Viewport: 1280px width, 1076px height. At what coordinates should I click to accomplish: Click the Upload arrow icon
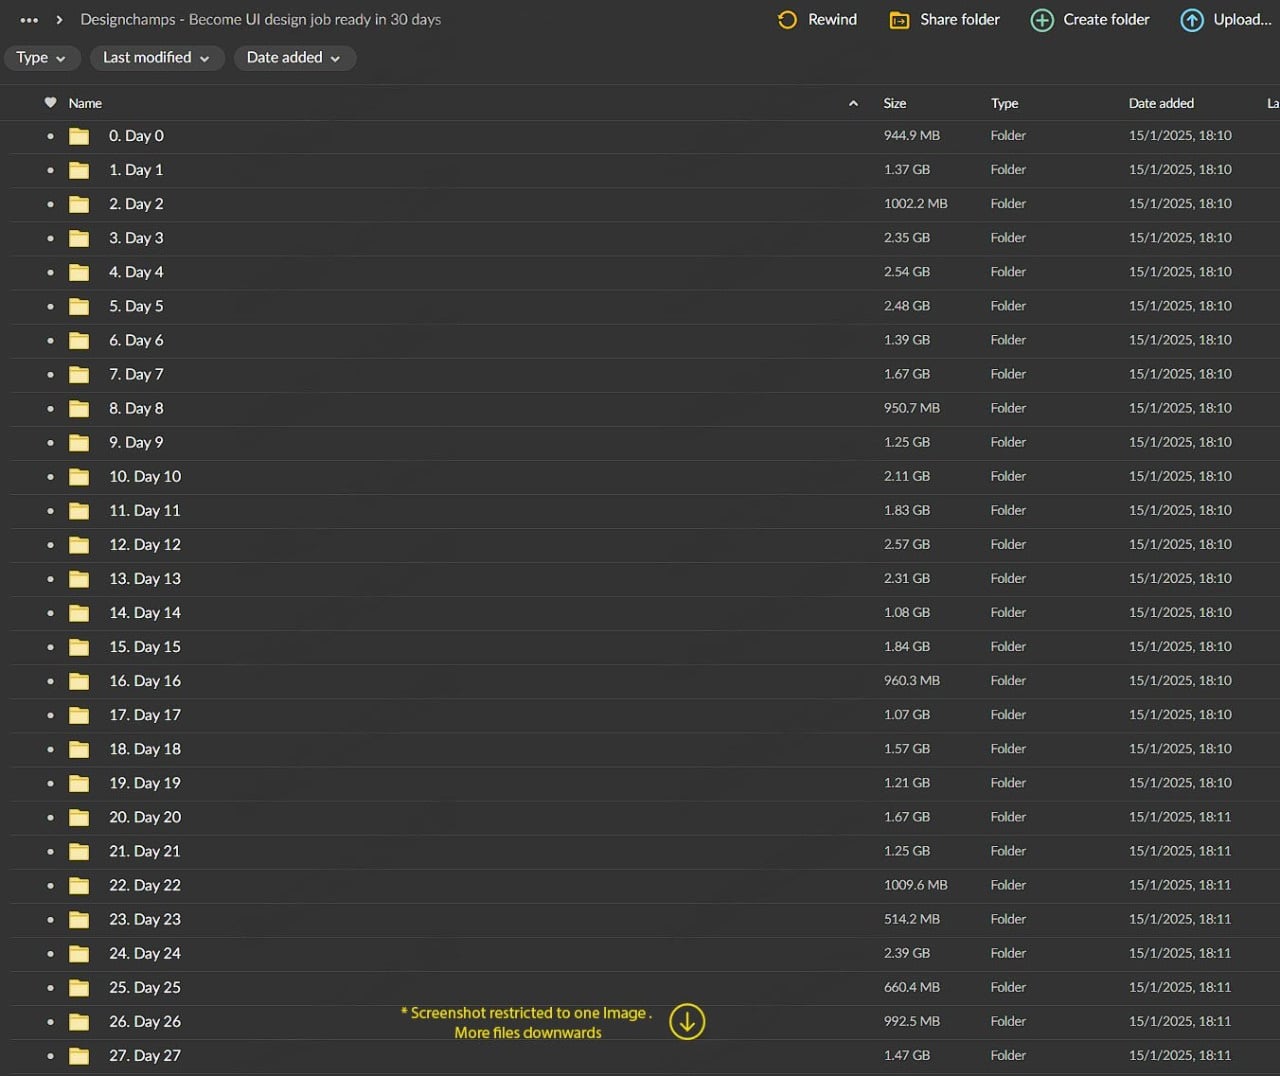tap(1191, 20)
